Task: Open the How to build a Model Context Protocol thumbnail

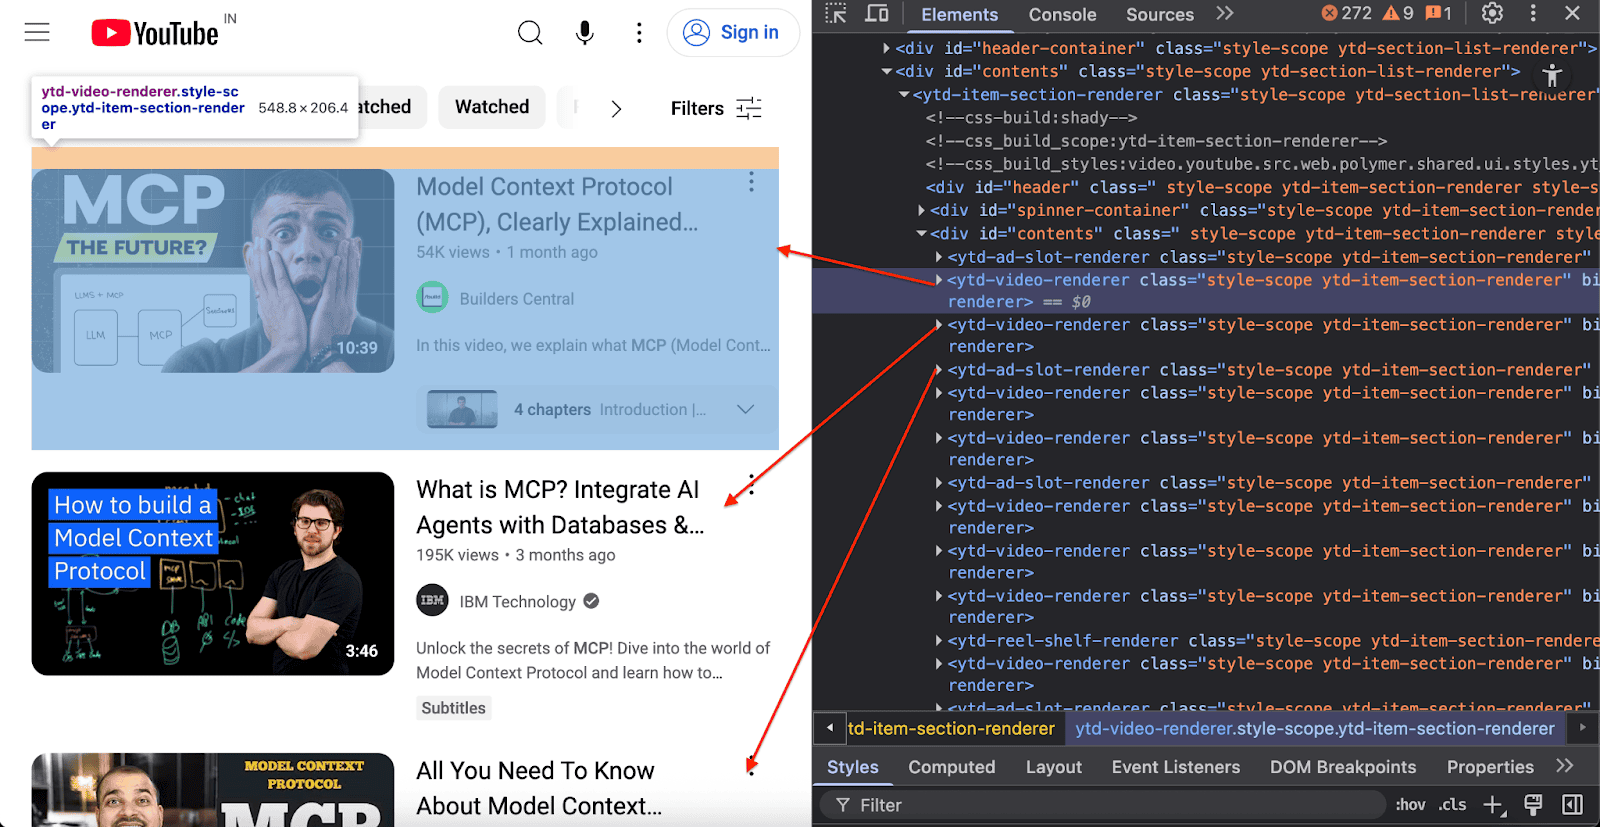Action: (x=213, y=574)
